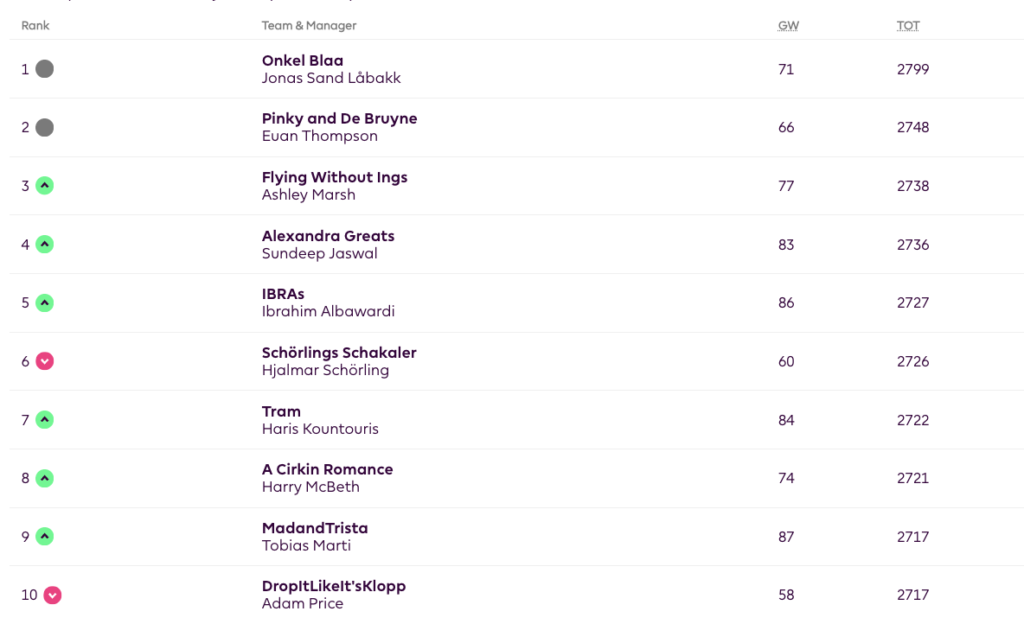The image size is (1024, 624).
Task: Open the Alexandra Greats team link
Action: pos(328,236)
